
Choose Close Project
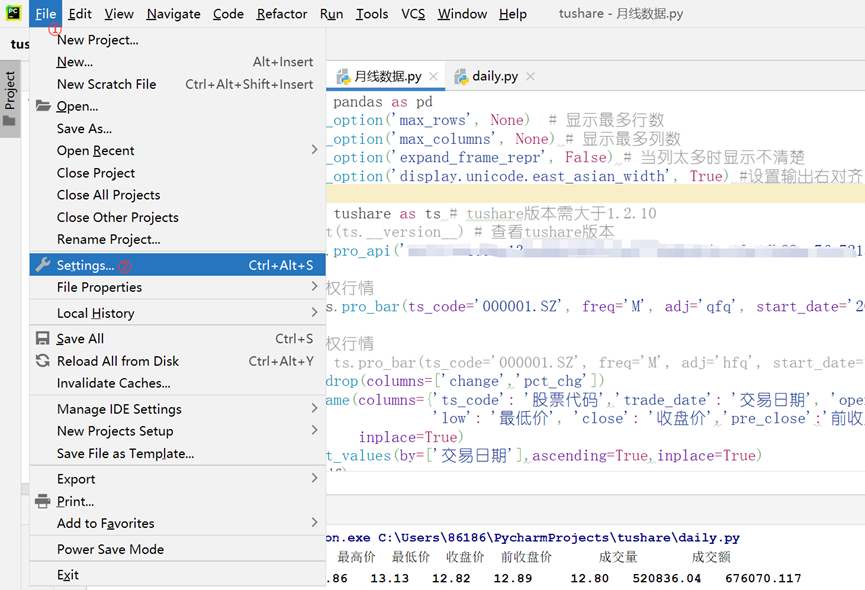coord(177,173)
